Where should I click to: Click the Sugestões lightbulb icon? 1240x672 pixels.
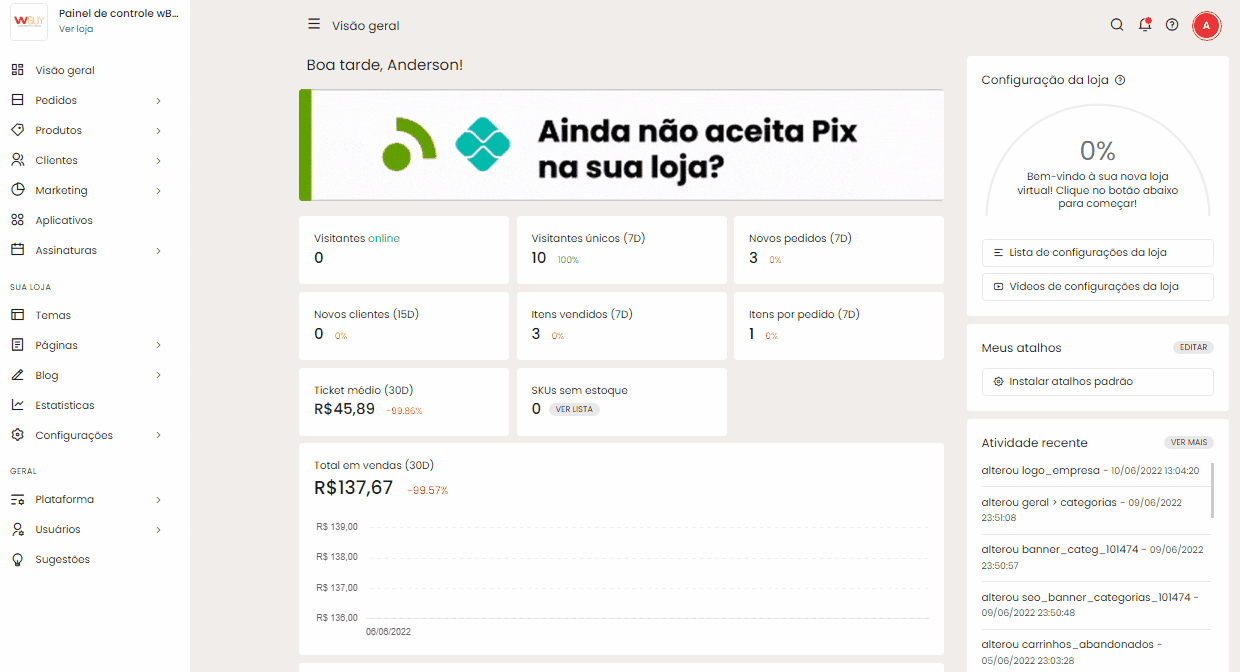pyautogui.click(x=18, y=560)
